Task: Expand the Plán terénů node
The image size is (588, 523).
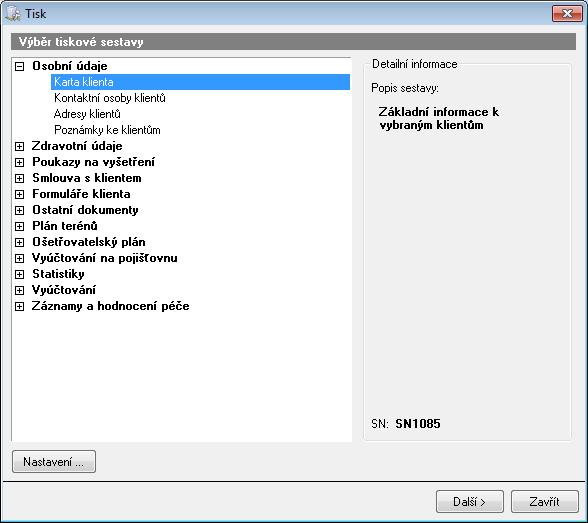Action: point(20,227)
